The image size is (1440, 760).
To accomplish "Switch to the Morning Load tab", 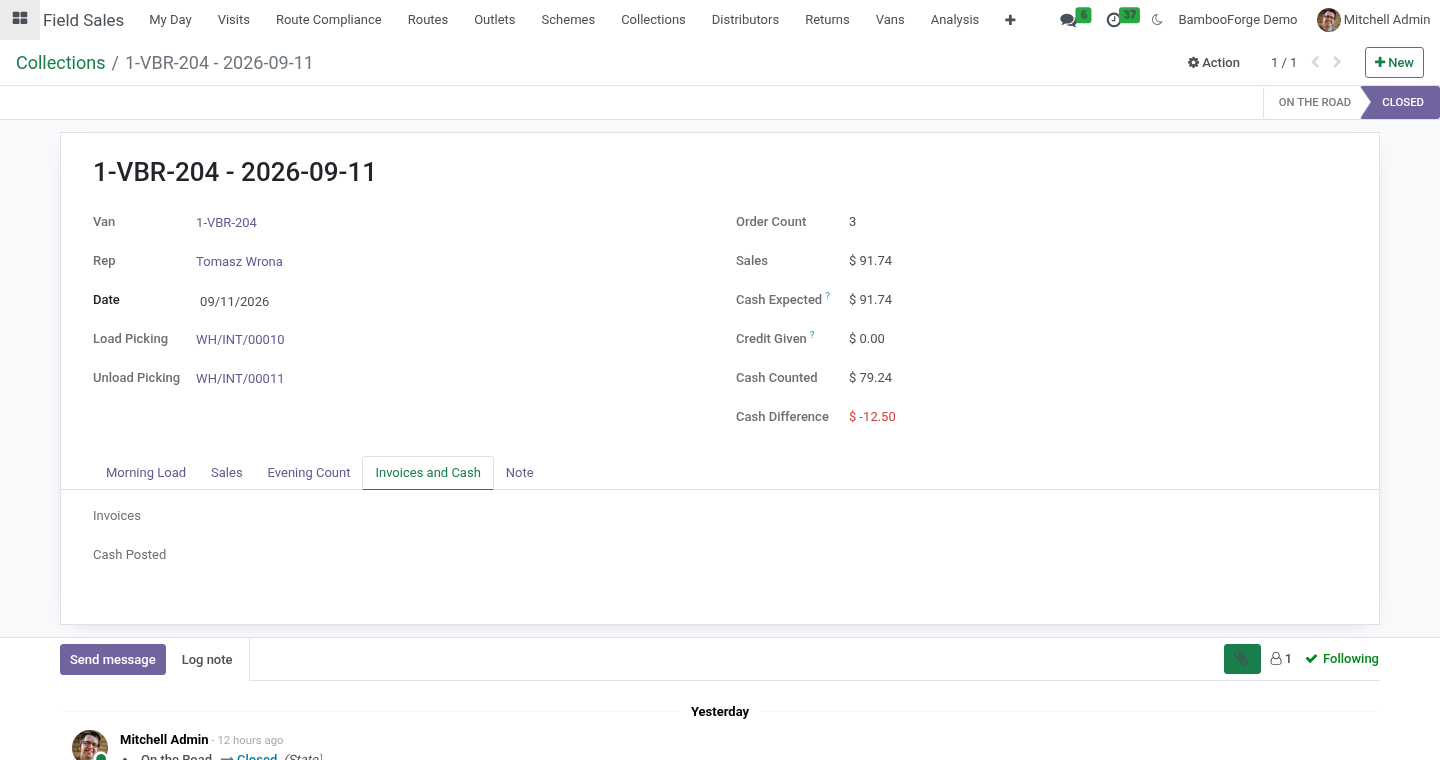I will point(146,473).
